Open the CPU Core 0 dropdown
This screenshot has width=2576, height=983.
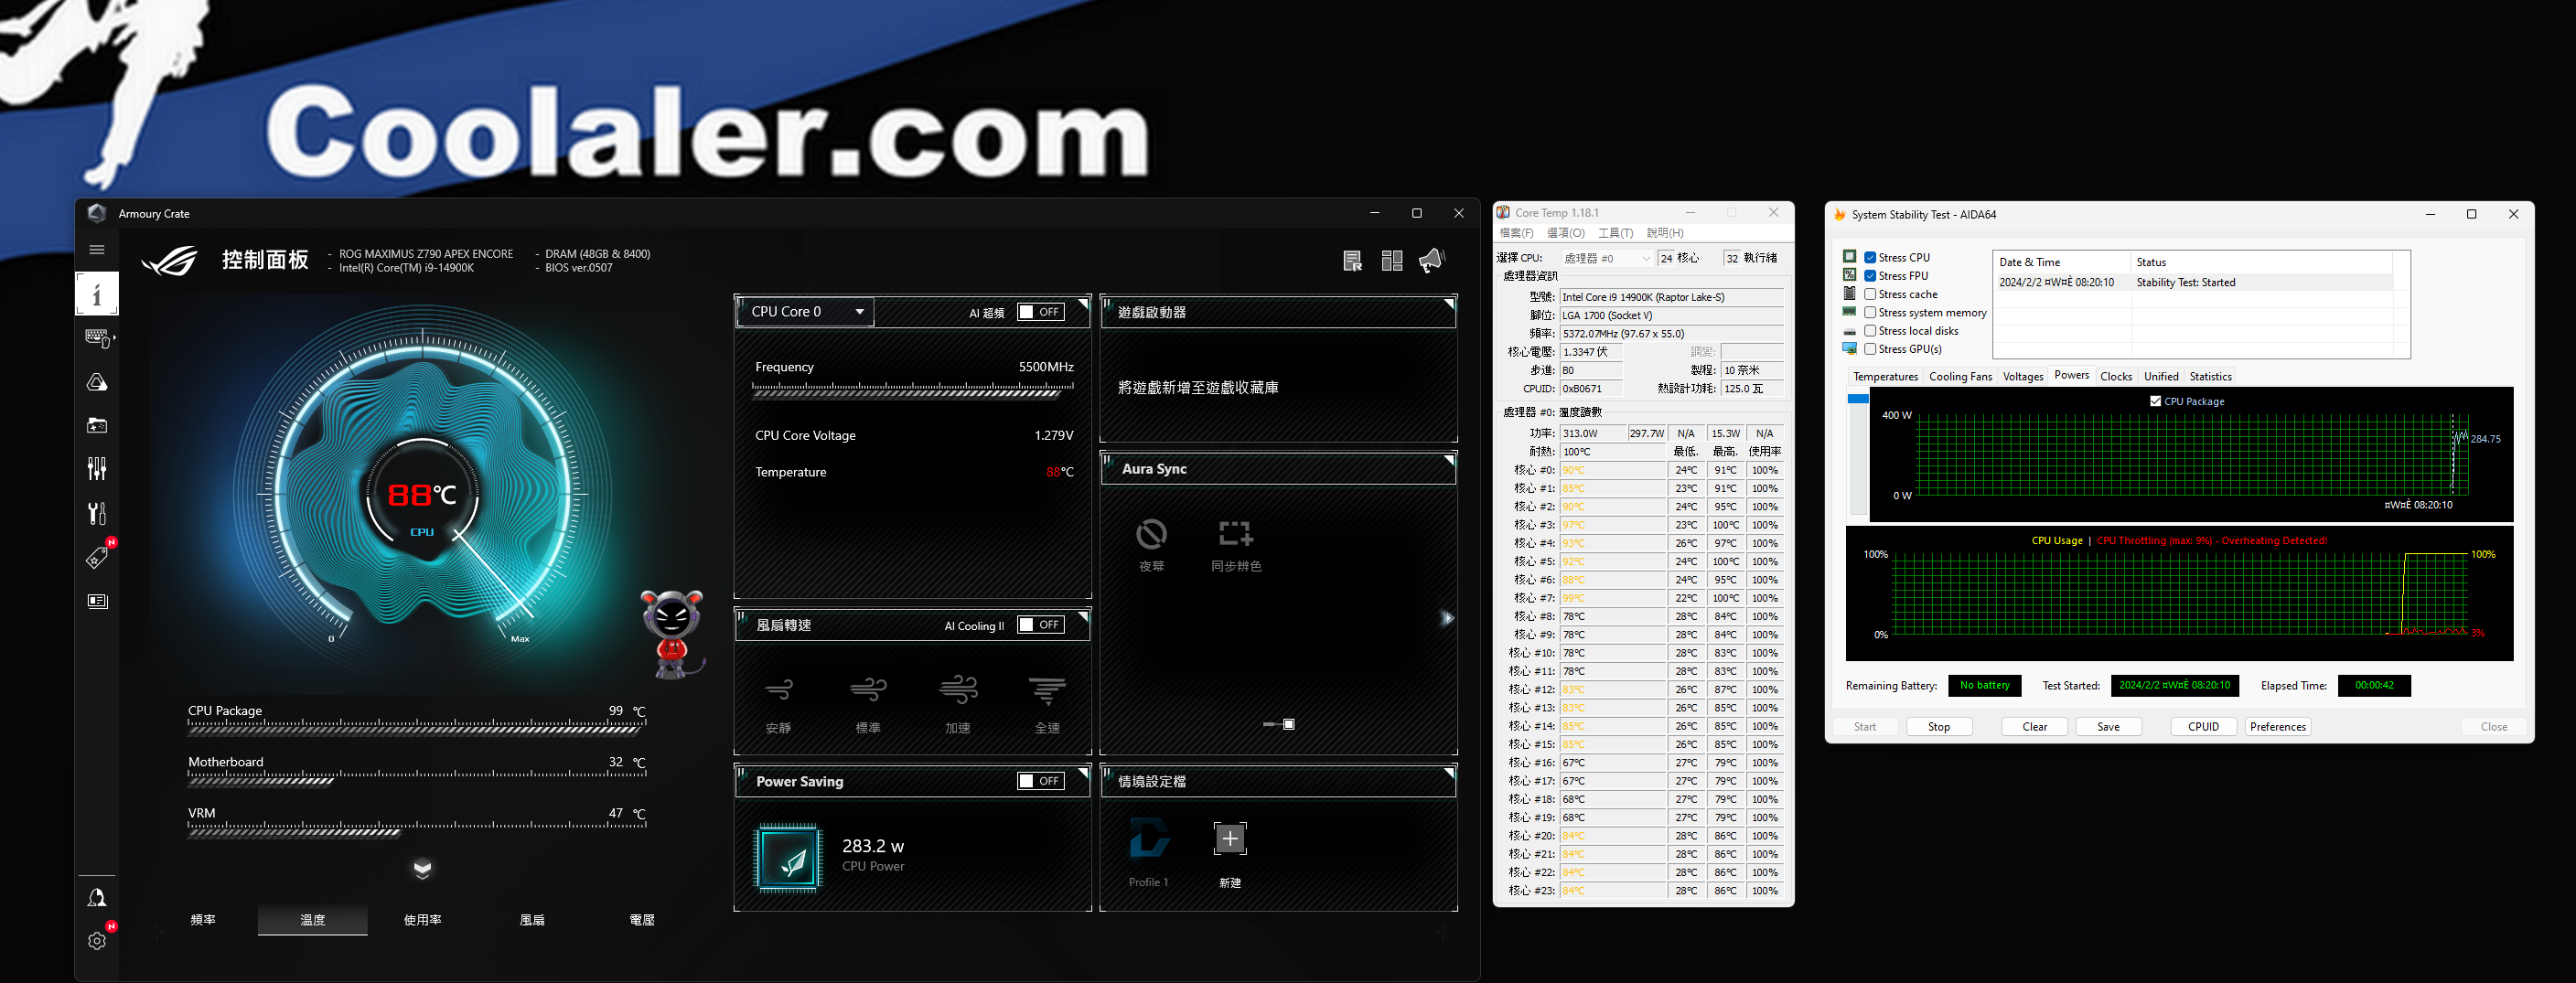pos(806,312)
